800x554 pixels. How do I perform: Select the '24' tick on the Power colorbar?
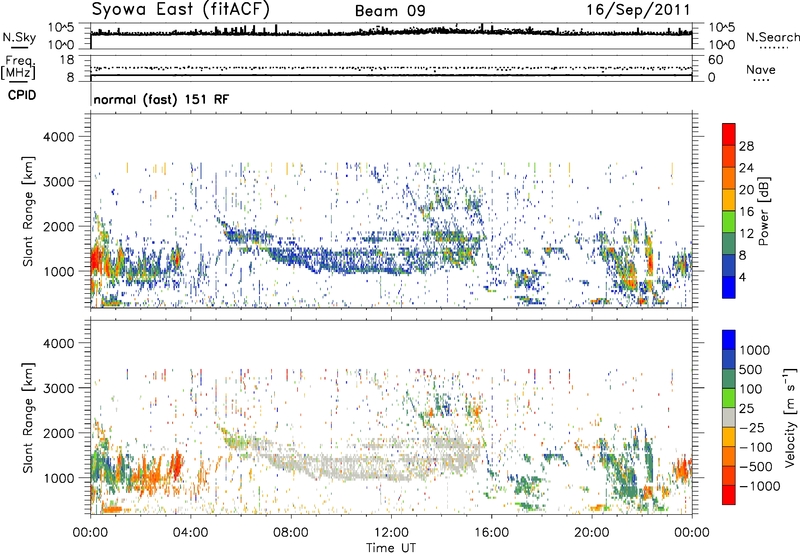[746, 168]
